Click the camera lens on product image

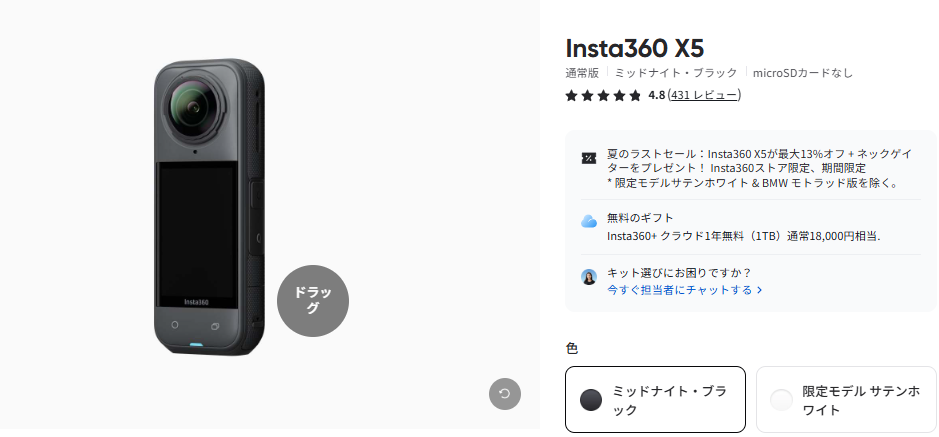193,108
